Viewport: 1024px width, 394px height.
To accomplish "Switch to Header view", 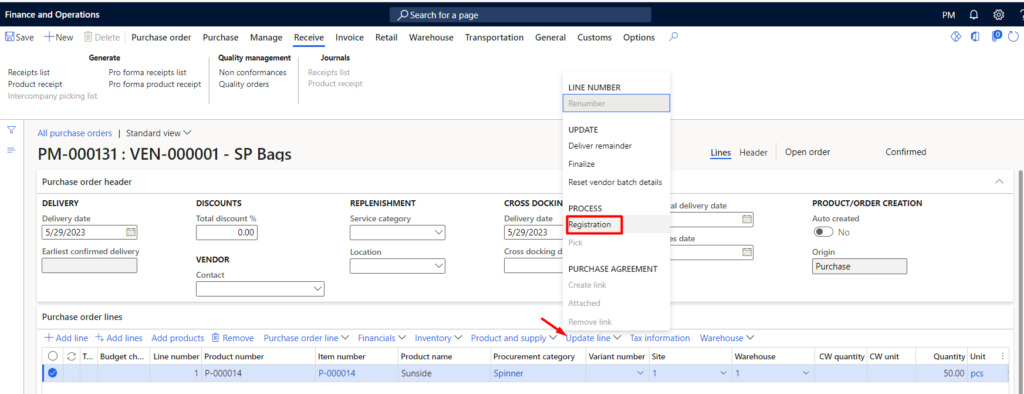I will (x=753, y=152).
